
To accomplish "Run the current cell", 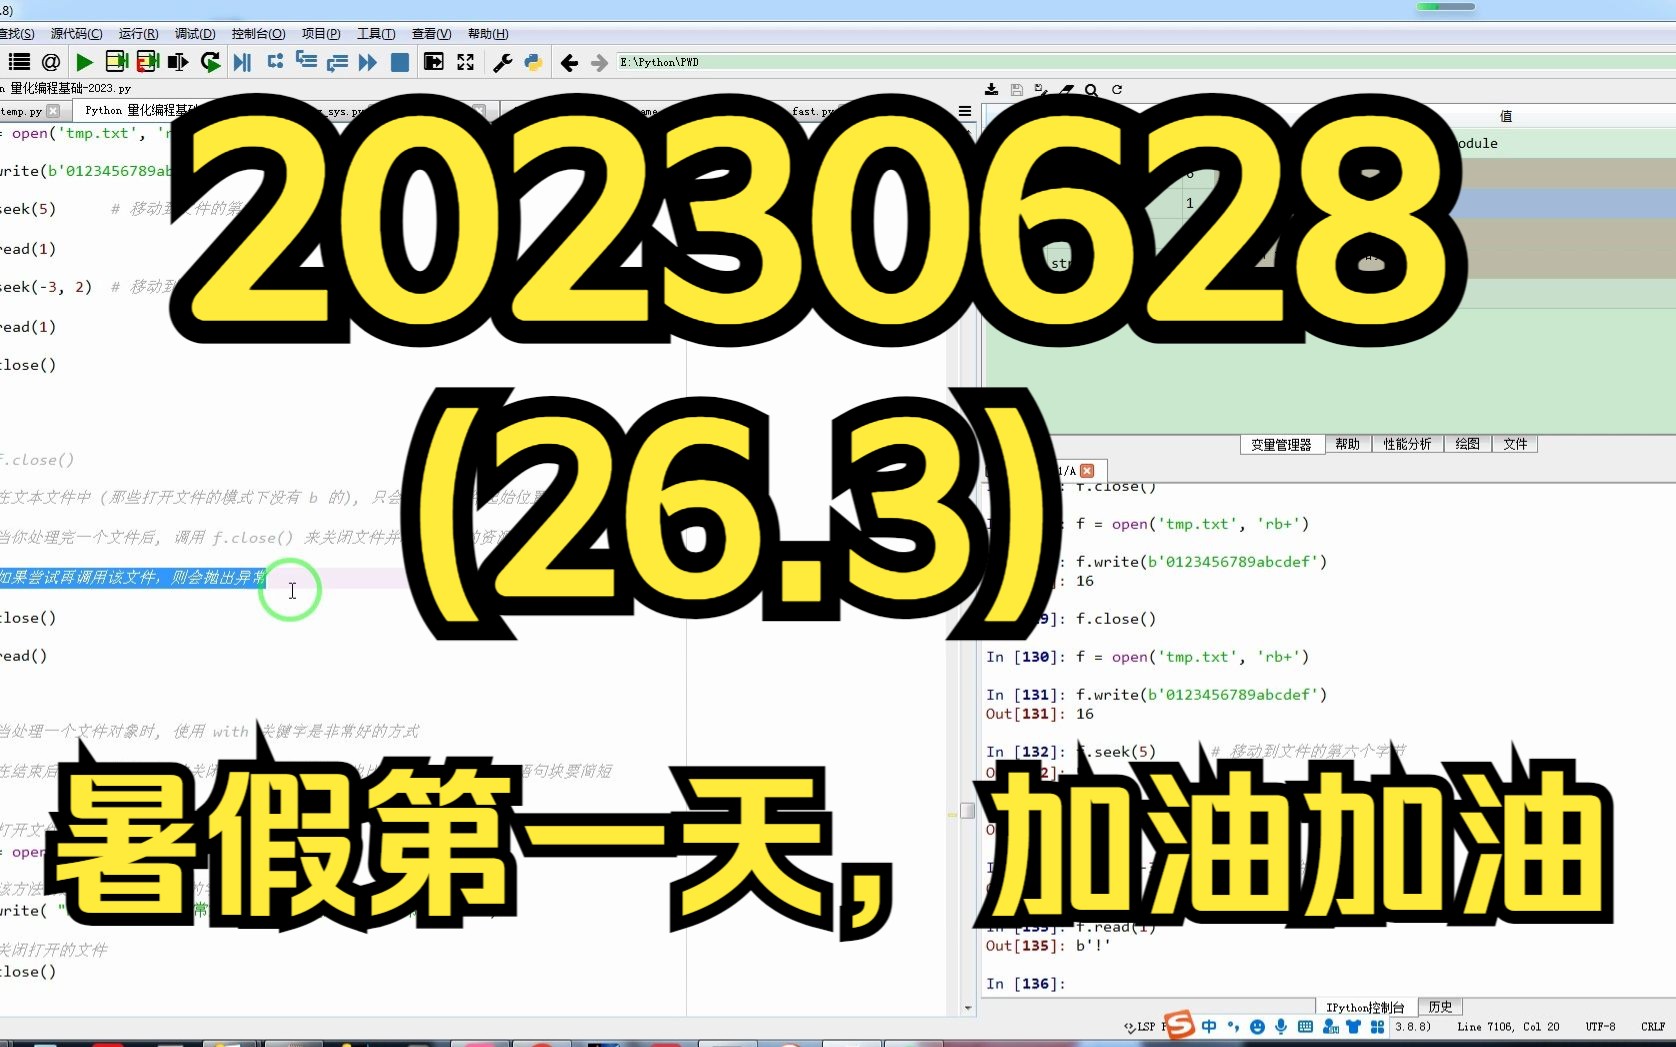I will 116,62.
